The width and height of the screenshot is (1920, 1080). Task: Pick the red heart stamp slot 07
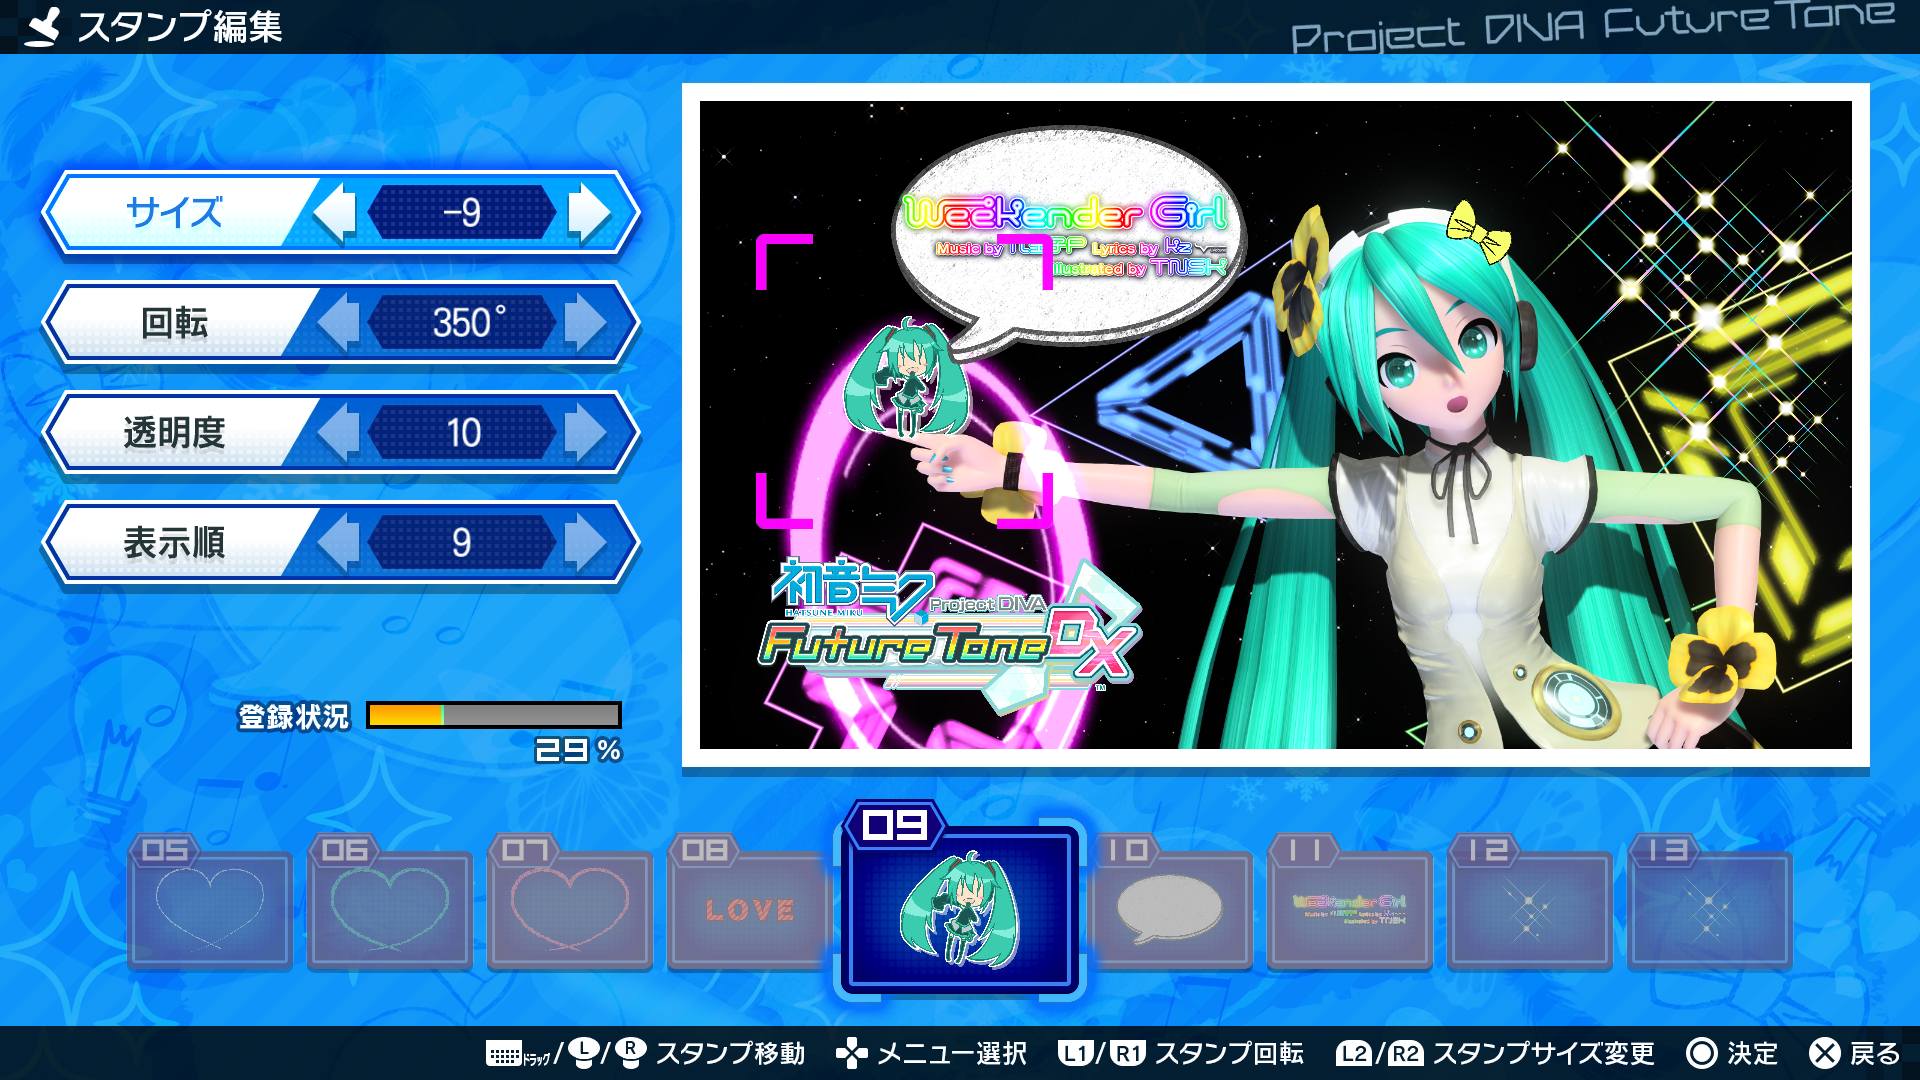[x=570, y=909]
